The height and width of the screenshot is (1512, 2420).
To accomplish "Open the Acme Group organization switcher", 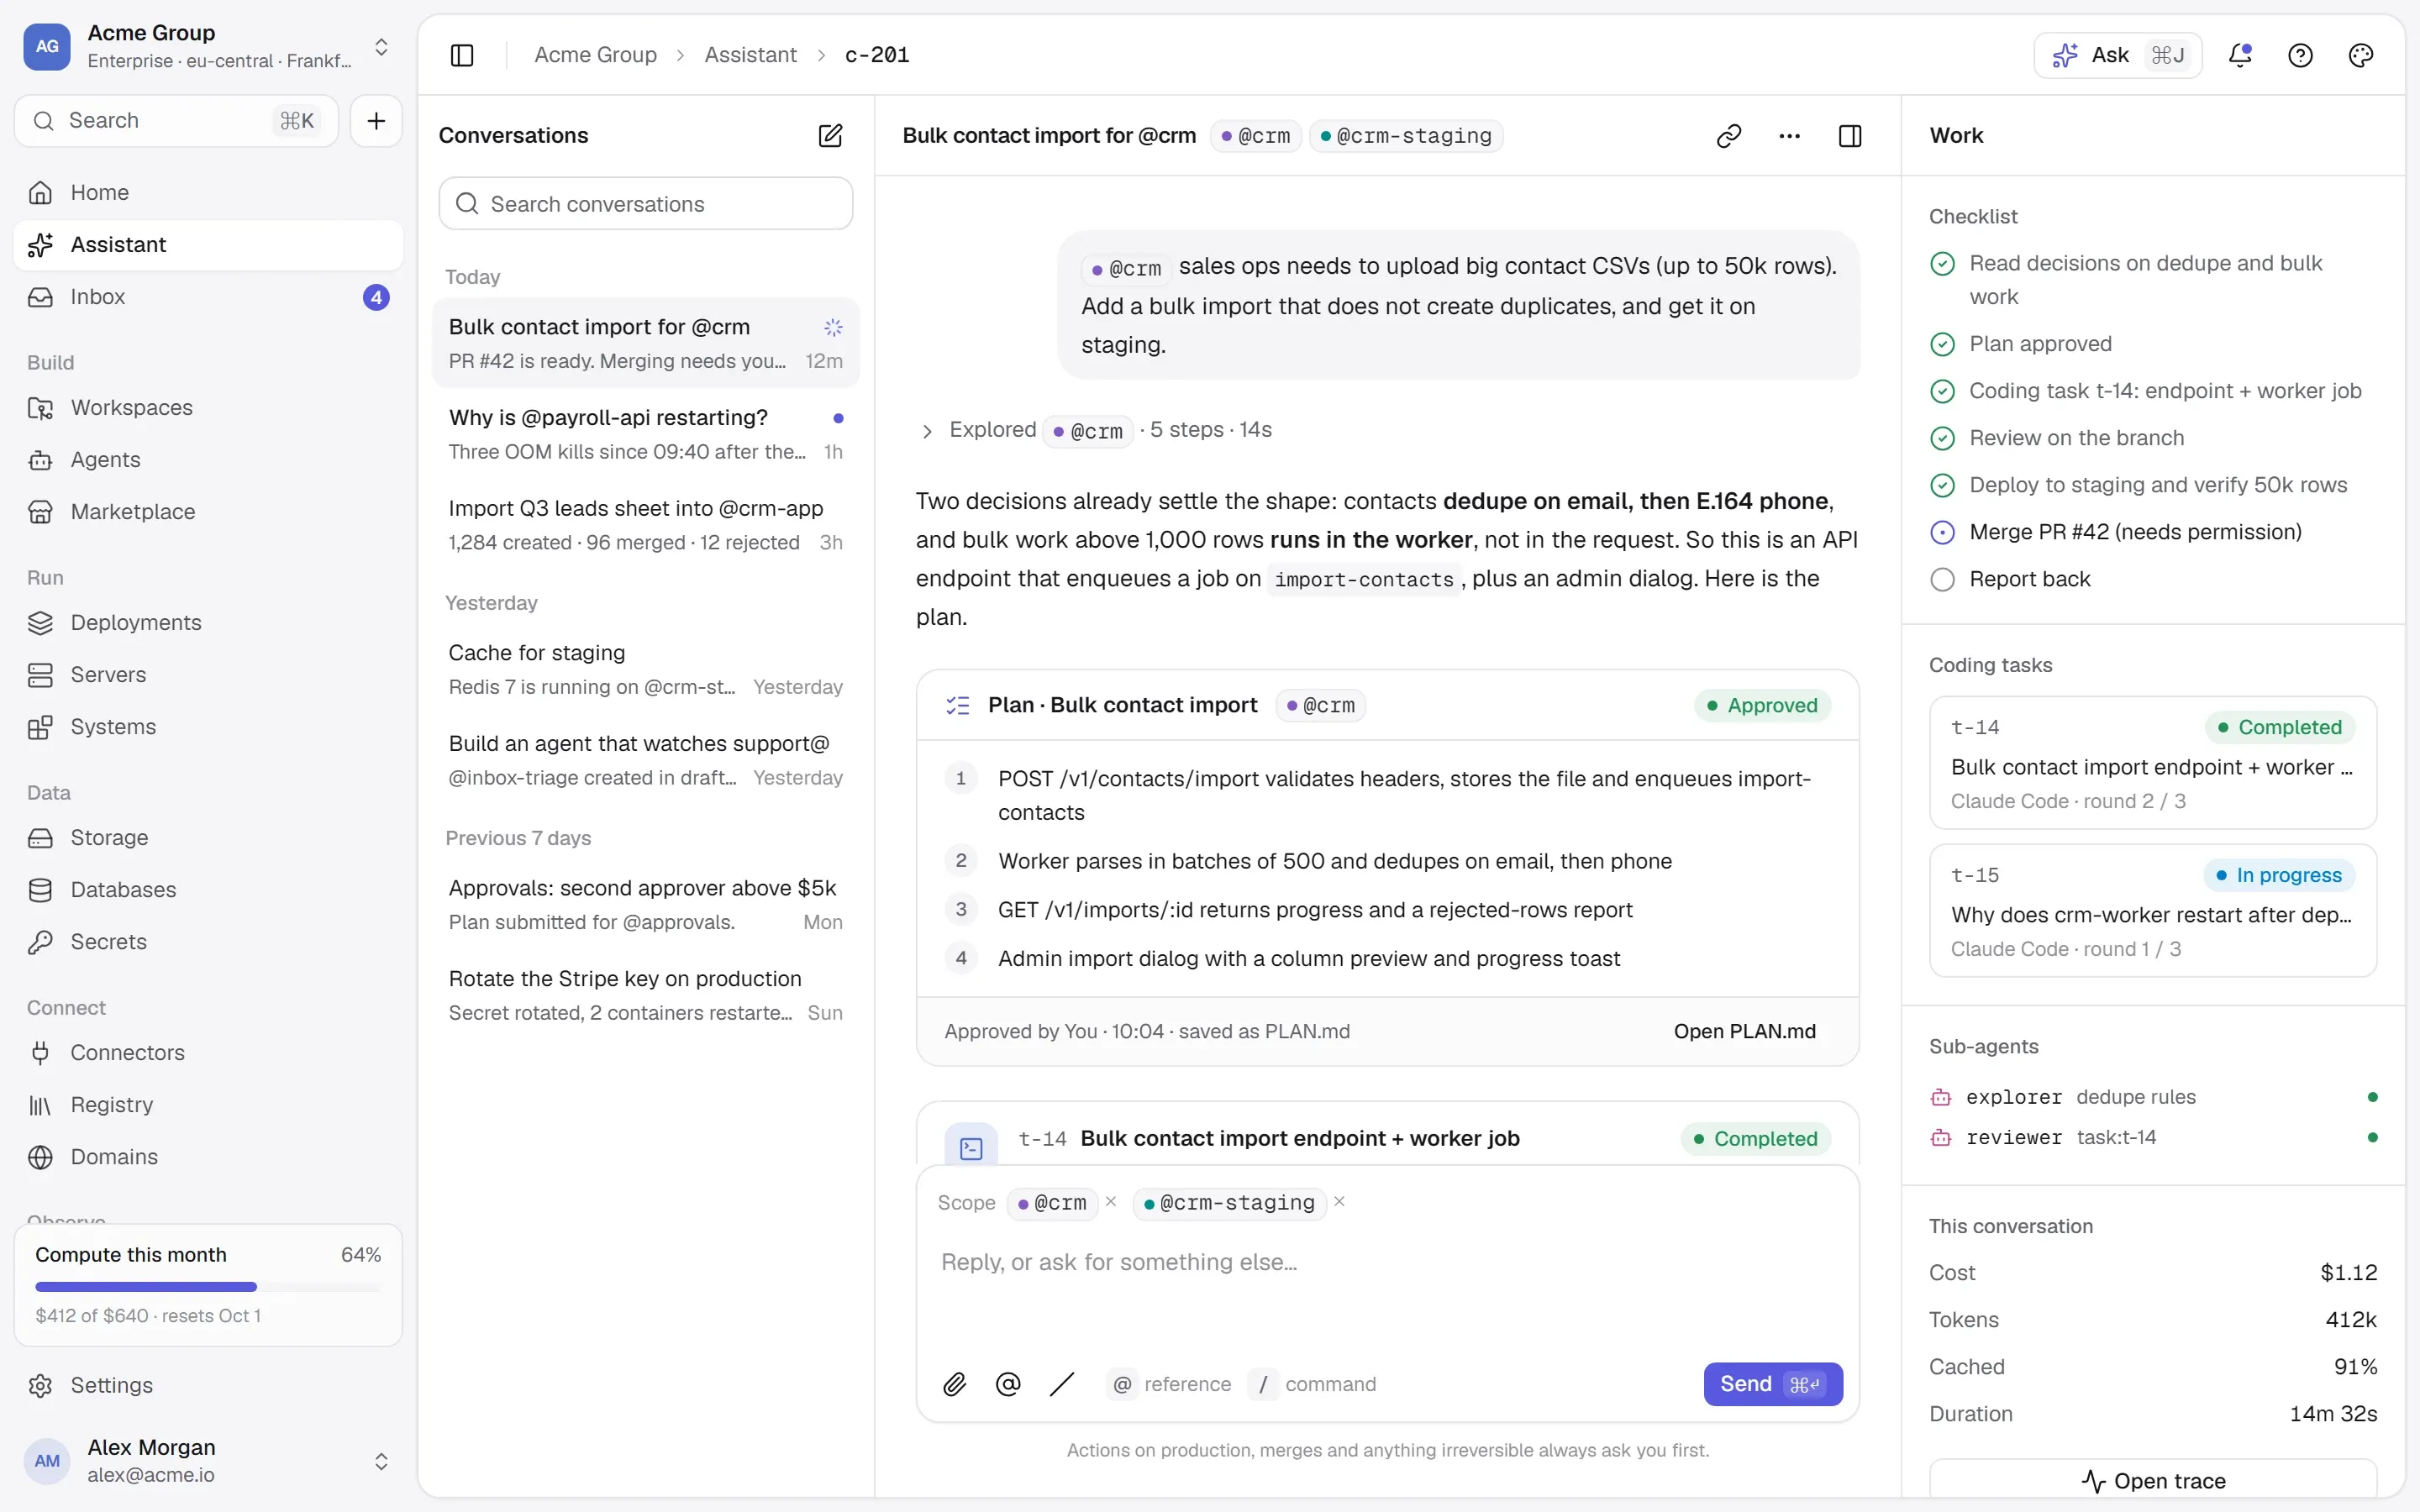I will 208,46.
